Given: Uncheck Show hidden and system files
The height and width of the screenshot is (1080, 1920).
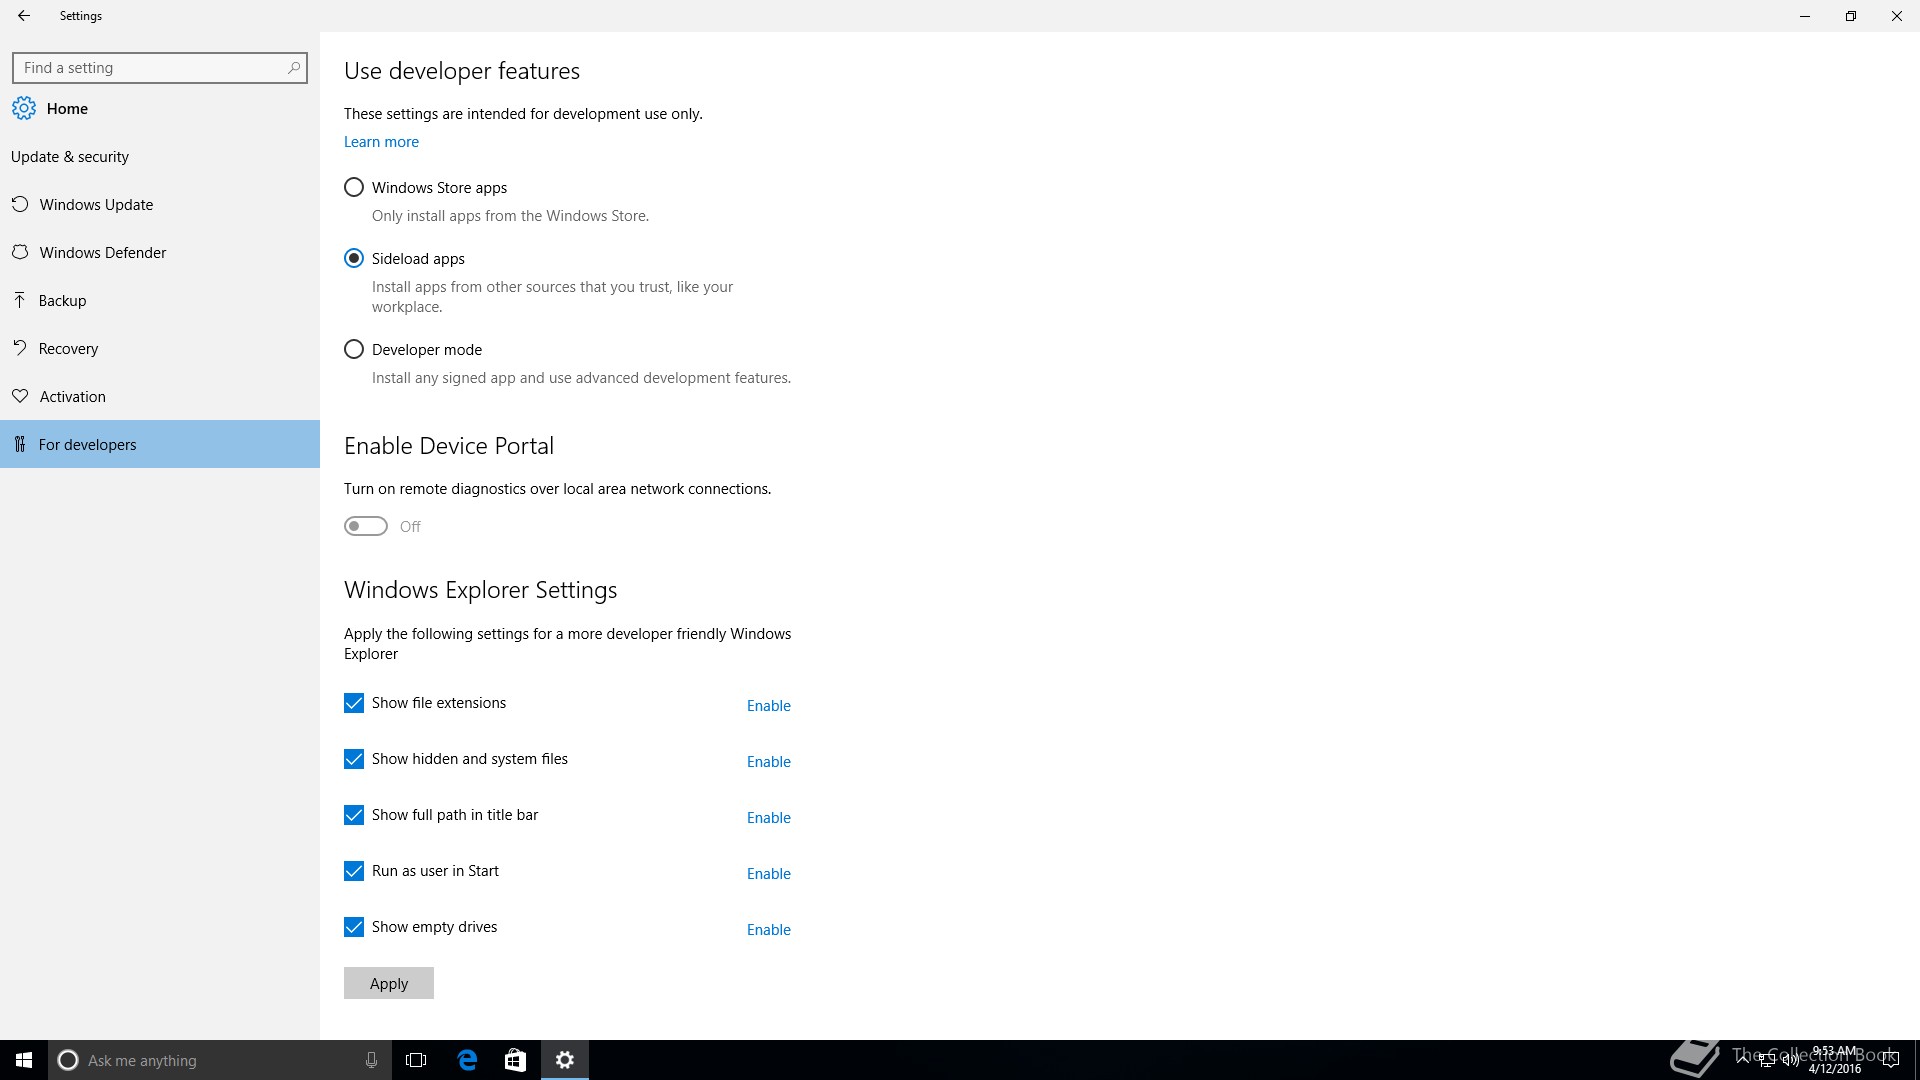Looking at the screenshot, I should [x=354, y=759].
